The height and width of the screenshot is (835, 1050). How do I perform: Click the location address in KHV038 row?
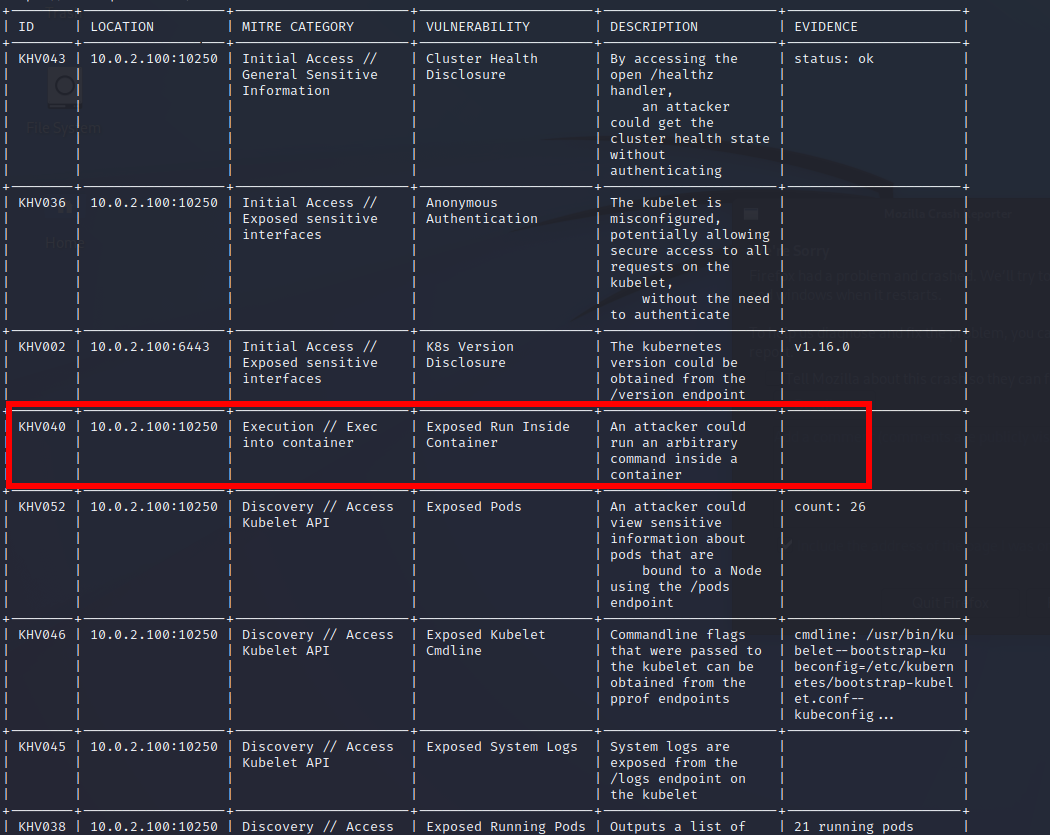pyautogui.click(x=154, y=827)
